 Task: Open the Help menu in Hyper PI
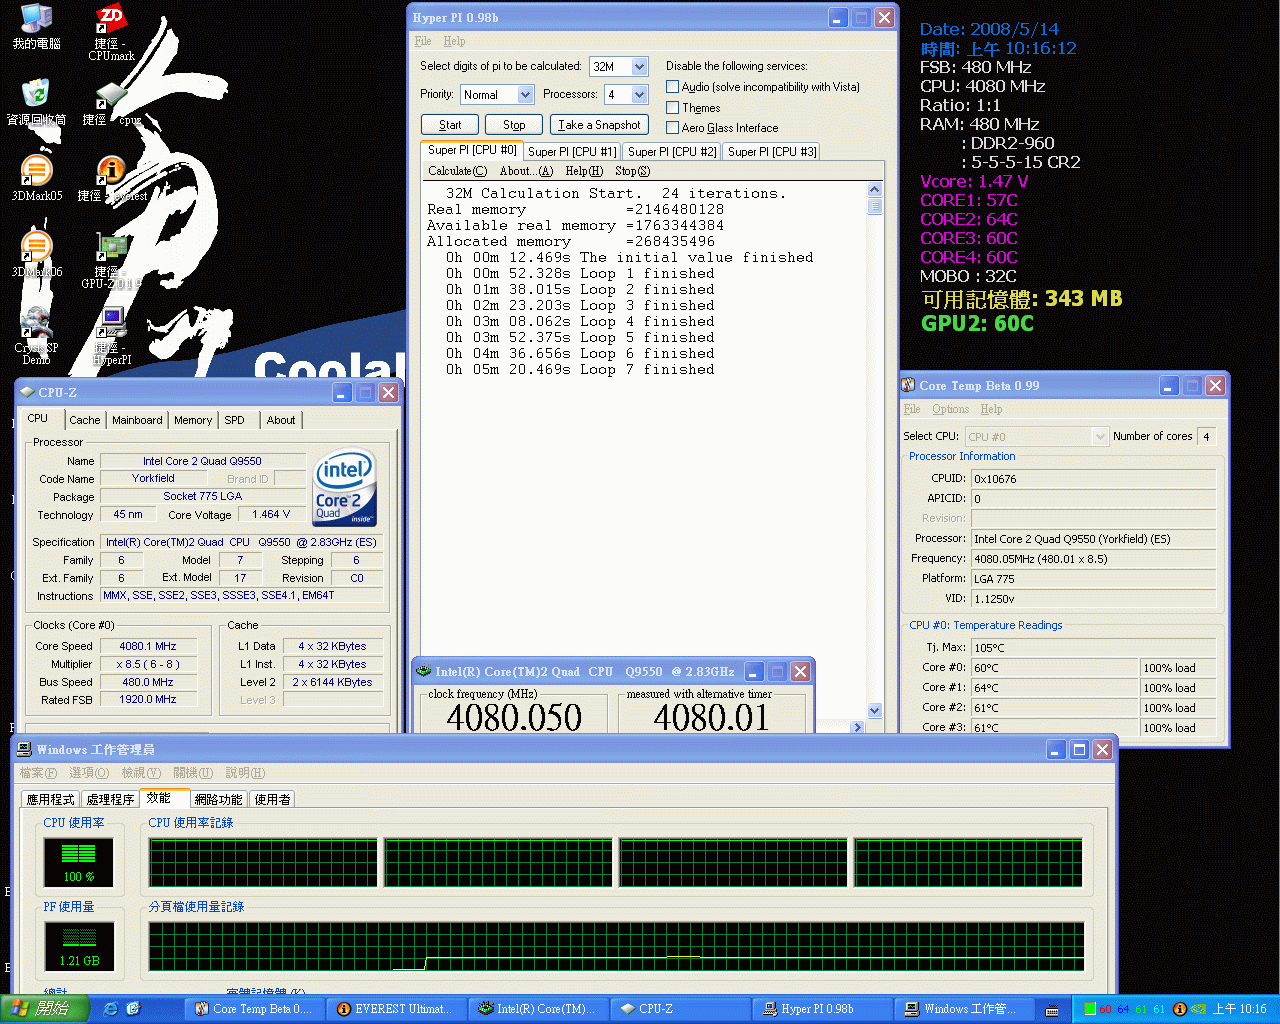click(454, 41)
